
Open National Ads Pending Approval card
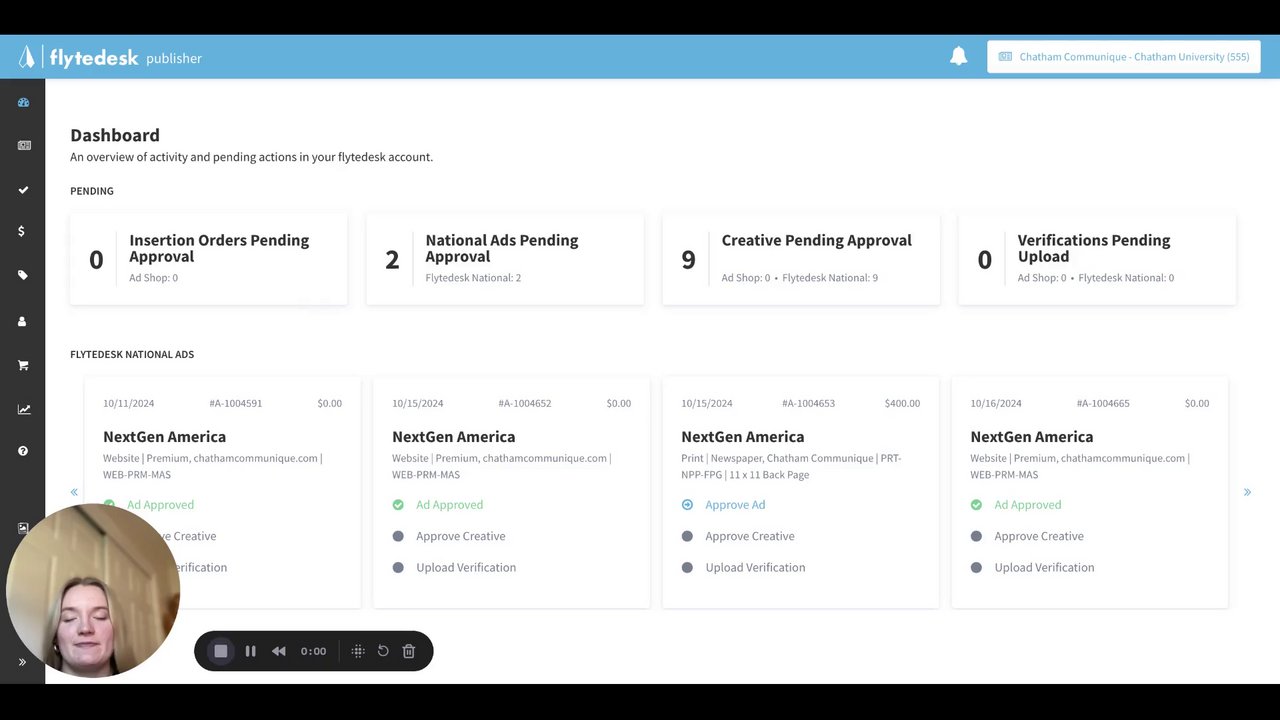point(505,259)
